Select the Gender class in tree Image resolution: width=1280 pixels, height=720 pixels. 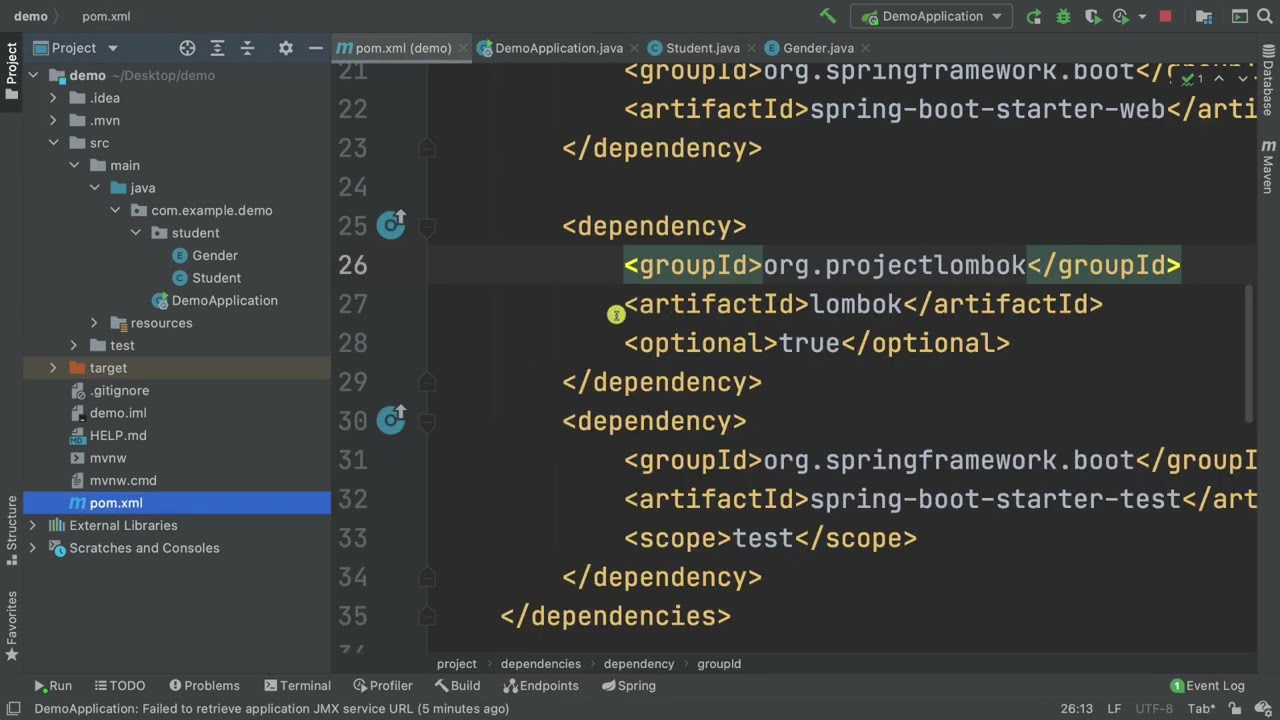point(206,256)
